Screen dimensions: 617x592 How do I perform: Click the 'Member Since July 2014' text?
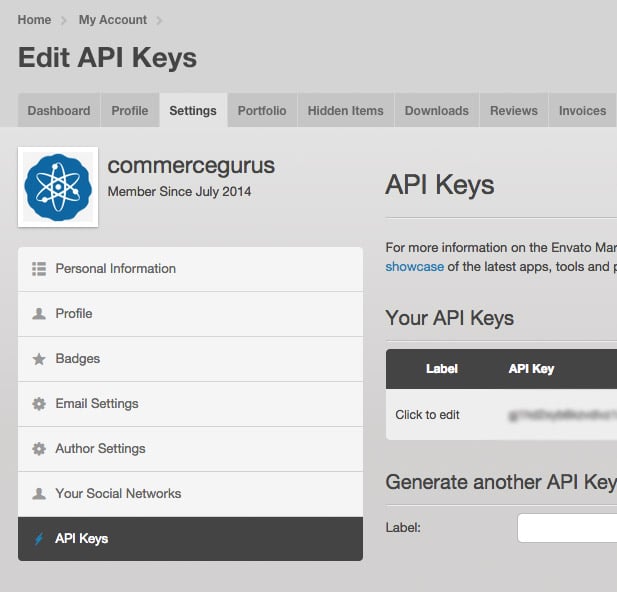click(179, 192)
